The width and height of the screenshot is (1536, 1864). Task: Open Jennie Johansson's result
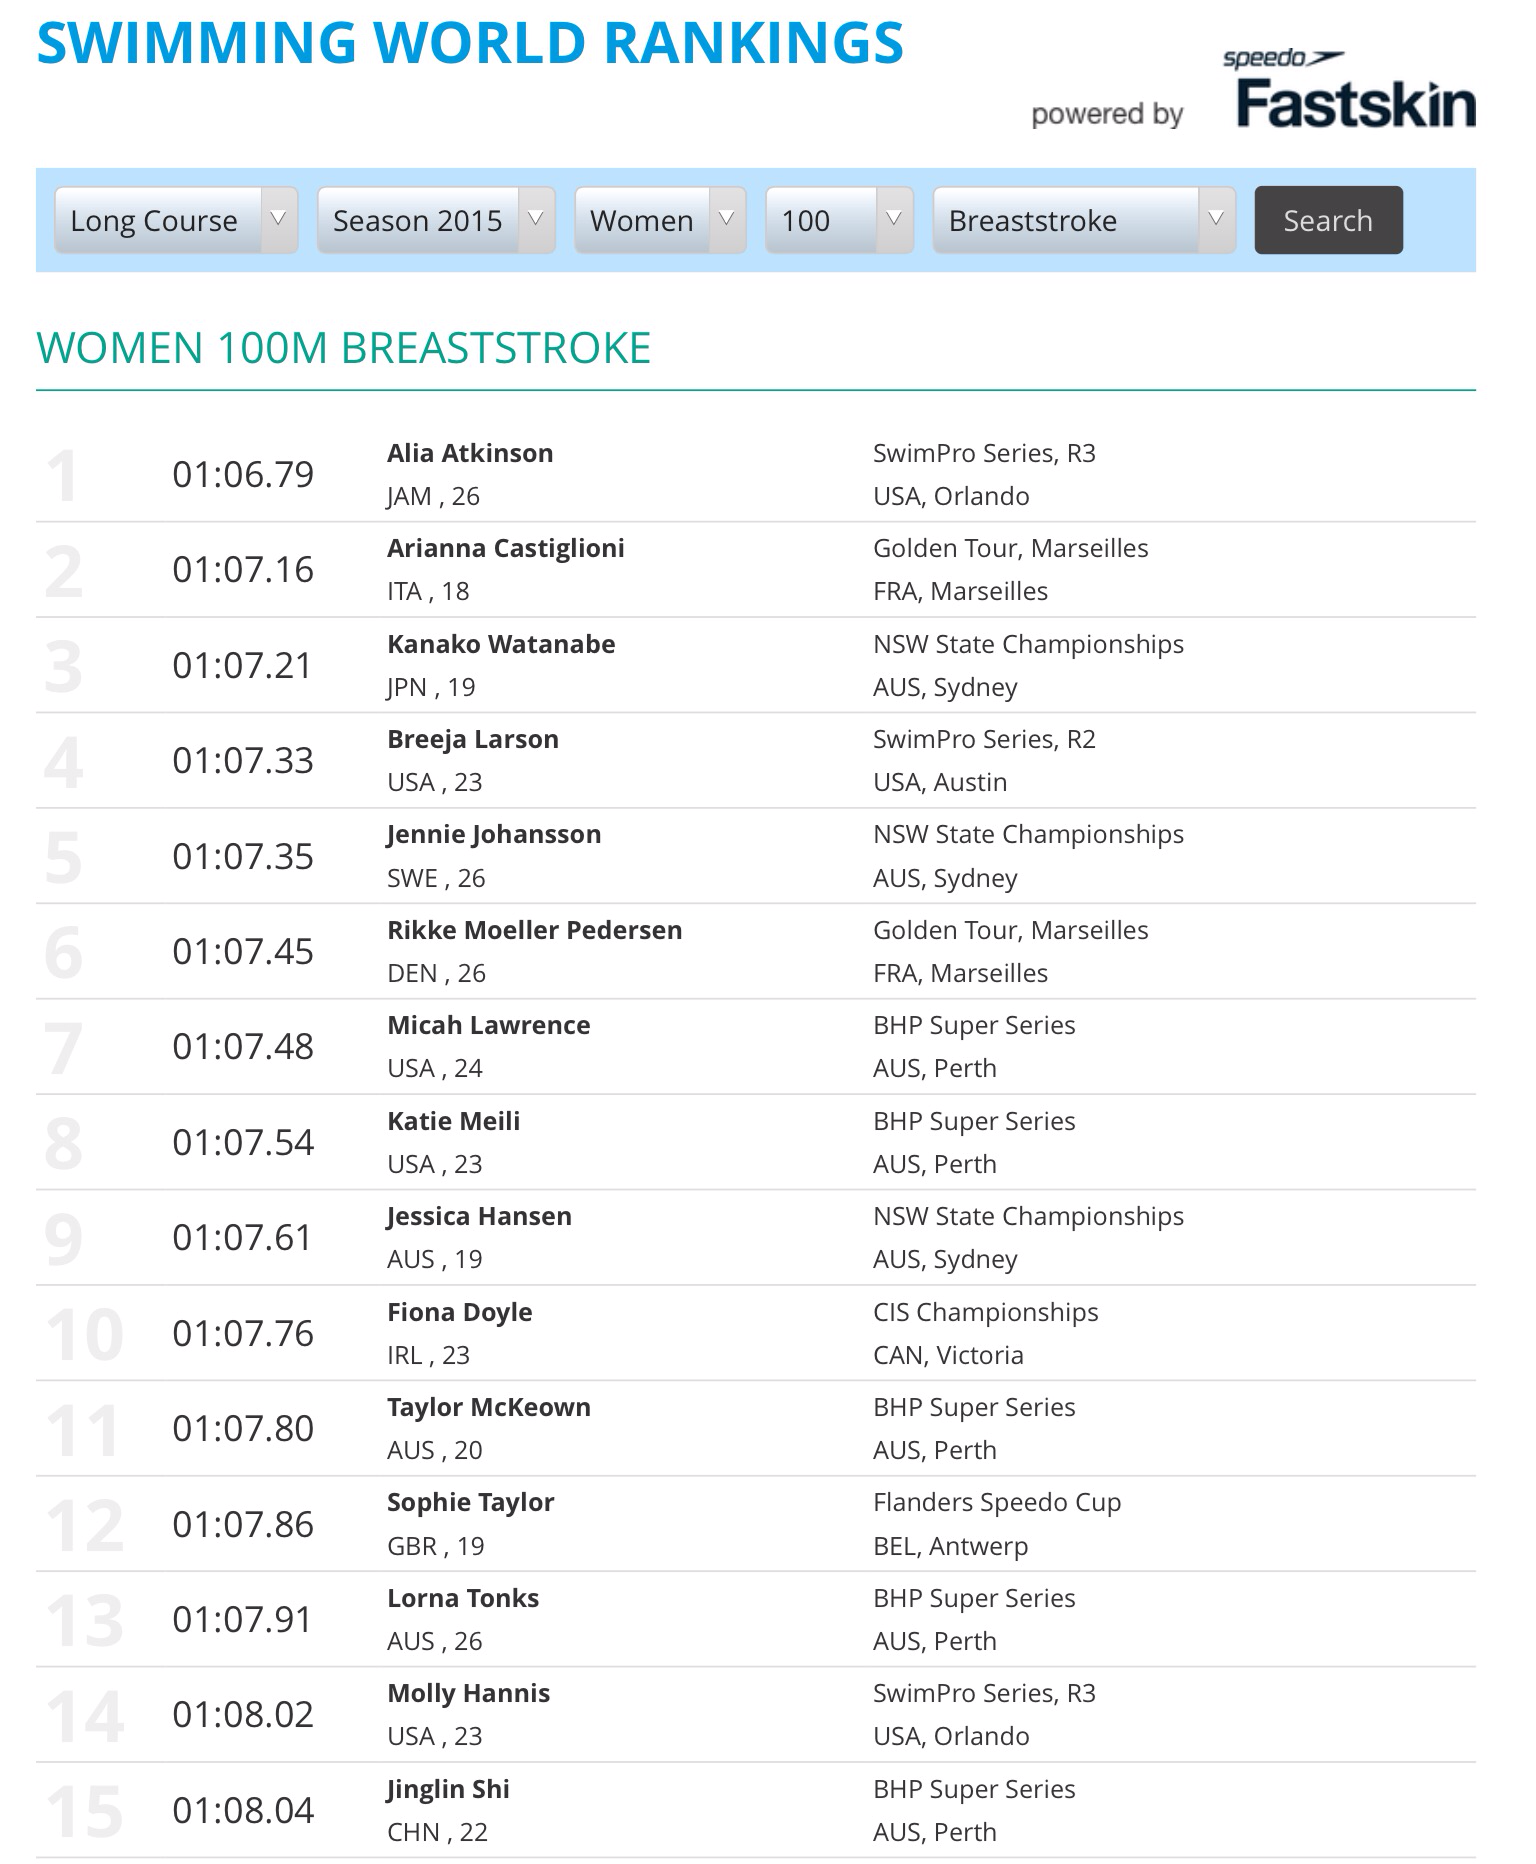coord(494,834)
